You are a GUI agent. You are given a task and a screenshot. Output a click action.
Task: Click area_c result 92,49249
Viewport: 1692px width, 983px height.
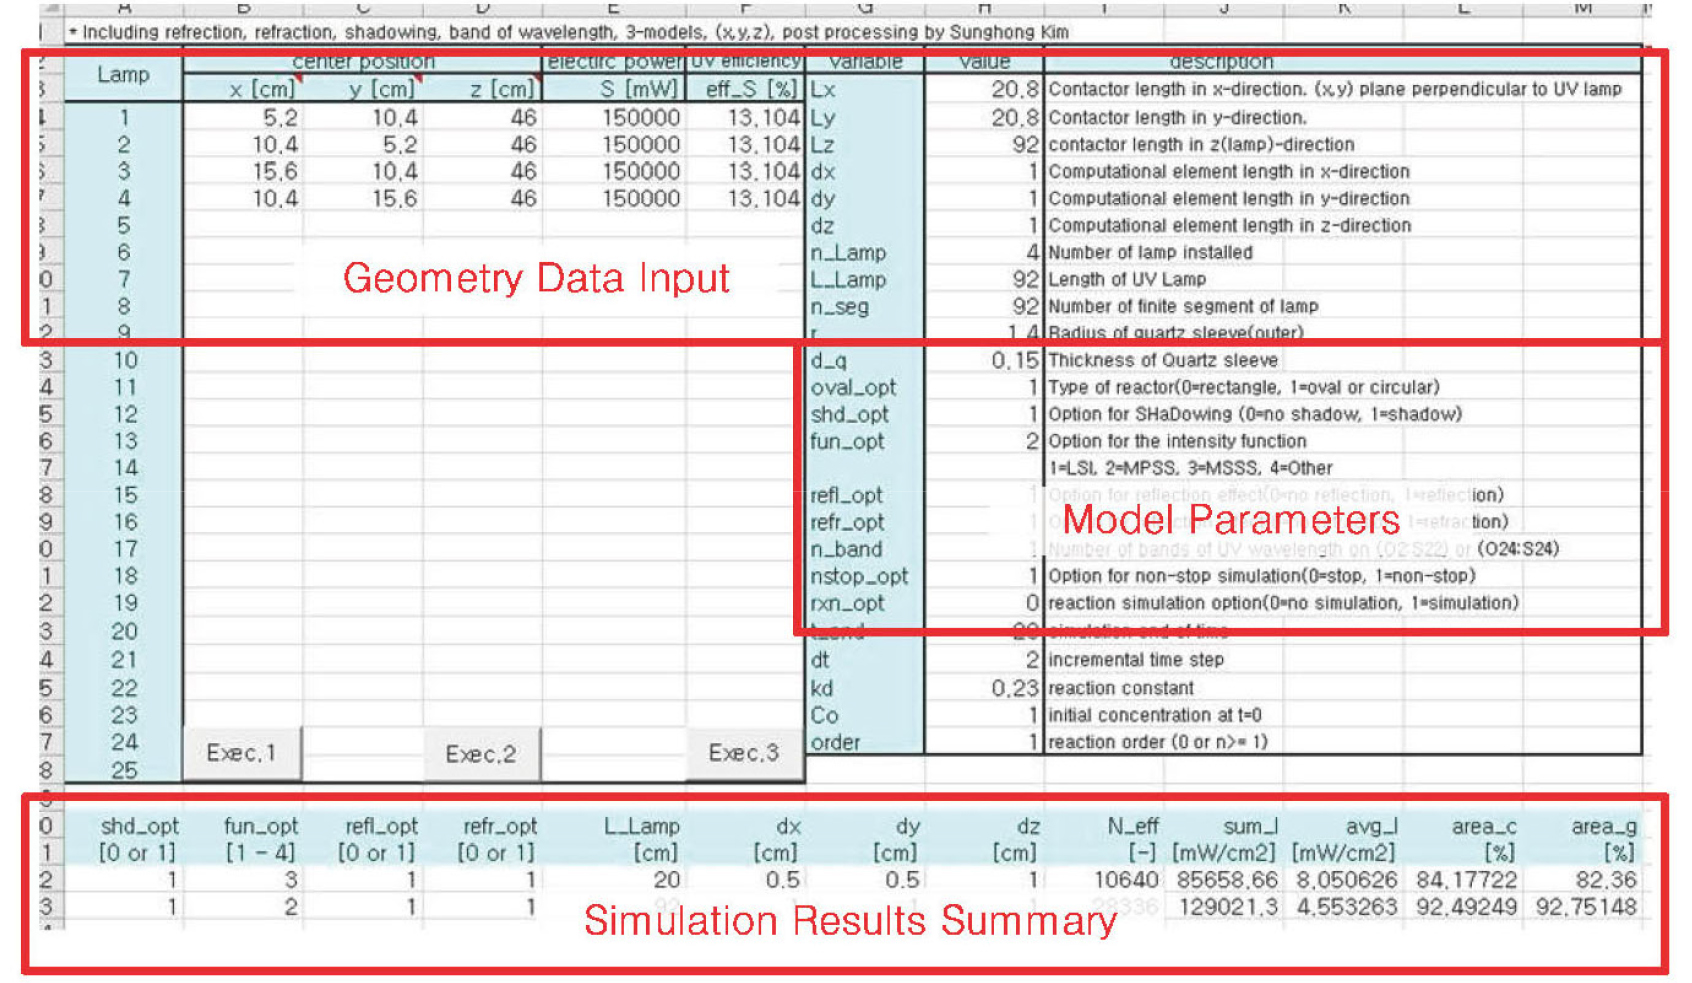pos(1464,907)
